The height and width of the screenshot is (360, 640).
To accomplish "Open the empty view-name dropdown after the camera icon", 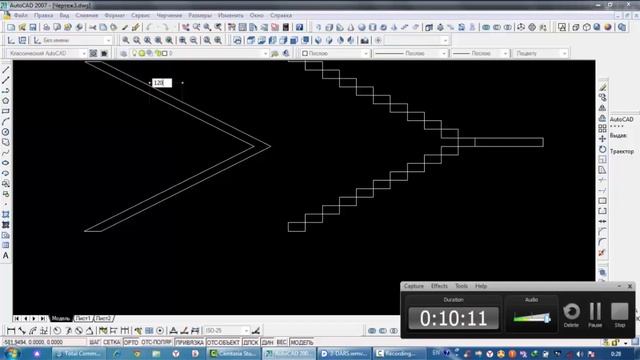I will pos(416,40).
